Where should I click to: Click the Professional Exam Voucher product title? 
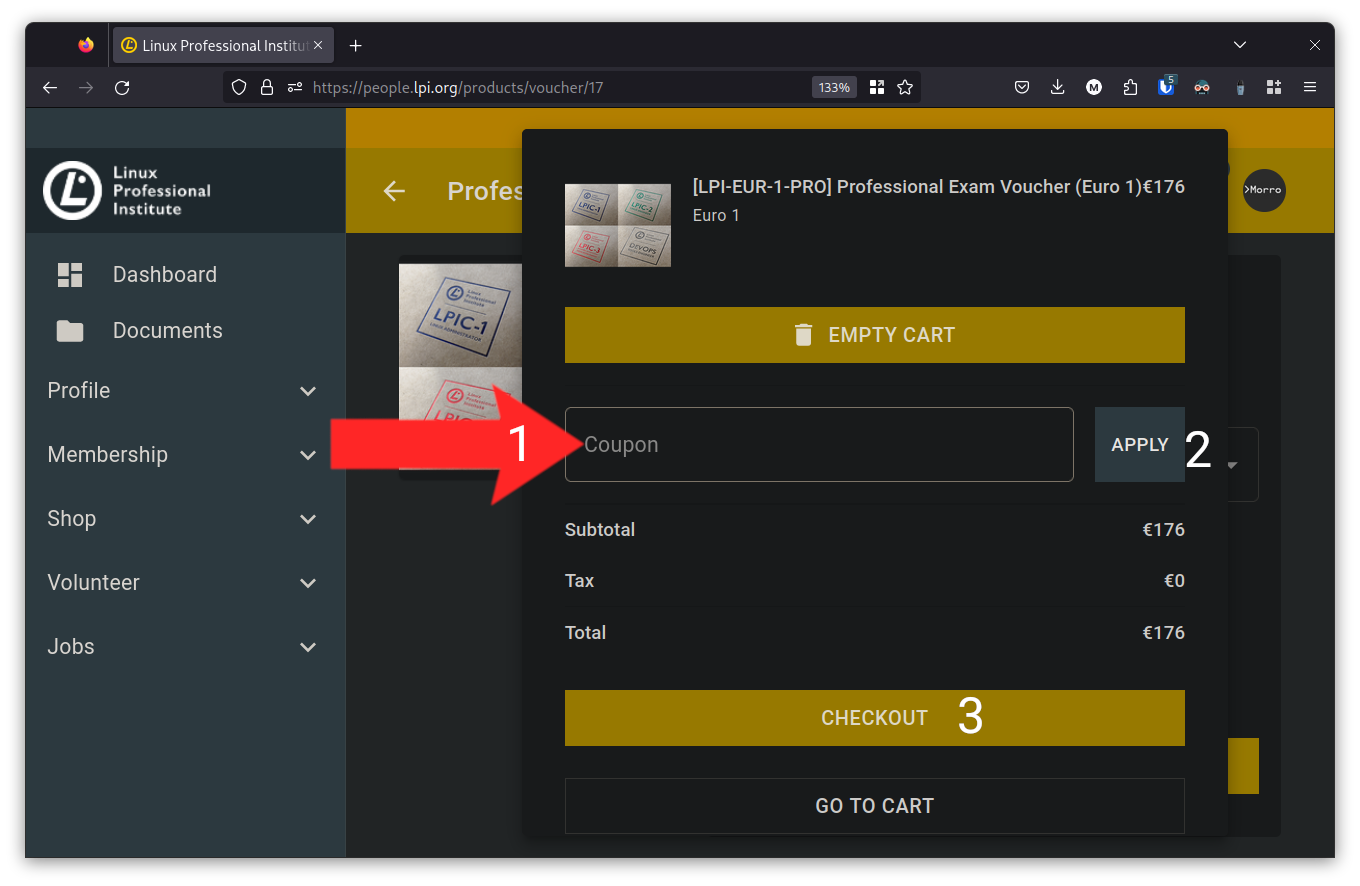pos(917,187)
